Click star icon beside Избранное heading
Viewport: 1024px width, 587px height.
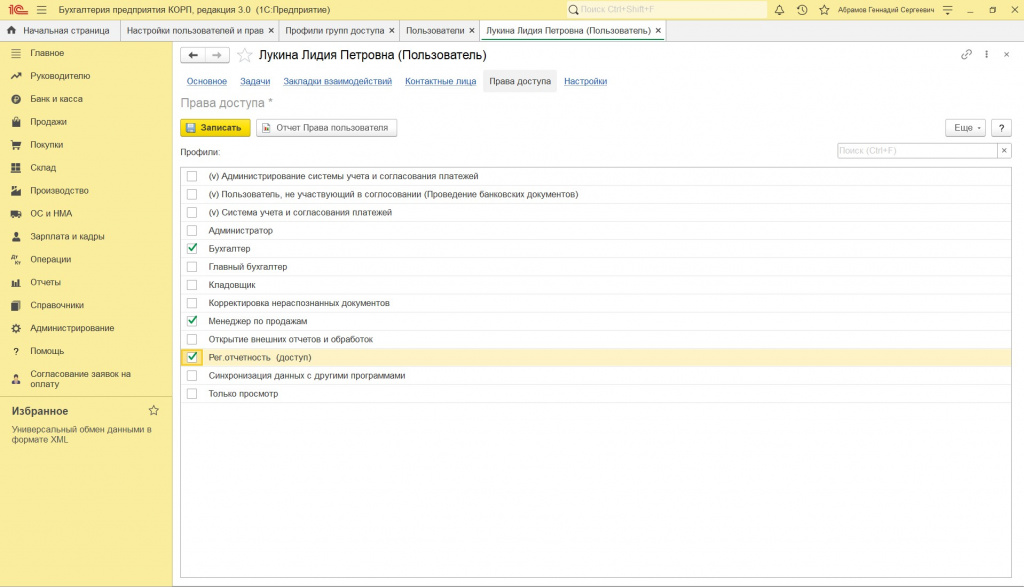click(153, 411)
